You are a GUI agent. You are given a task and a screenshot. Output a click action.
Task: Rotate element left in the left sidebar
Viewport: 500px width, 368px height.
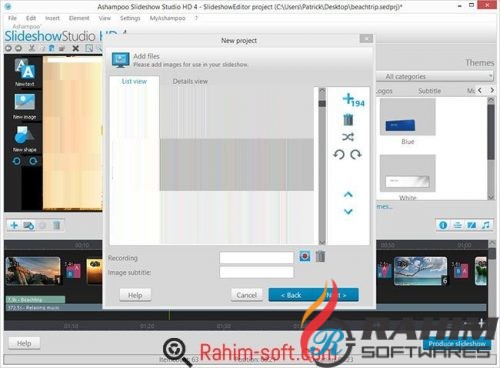click(16, 161)
